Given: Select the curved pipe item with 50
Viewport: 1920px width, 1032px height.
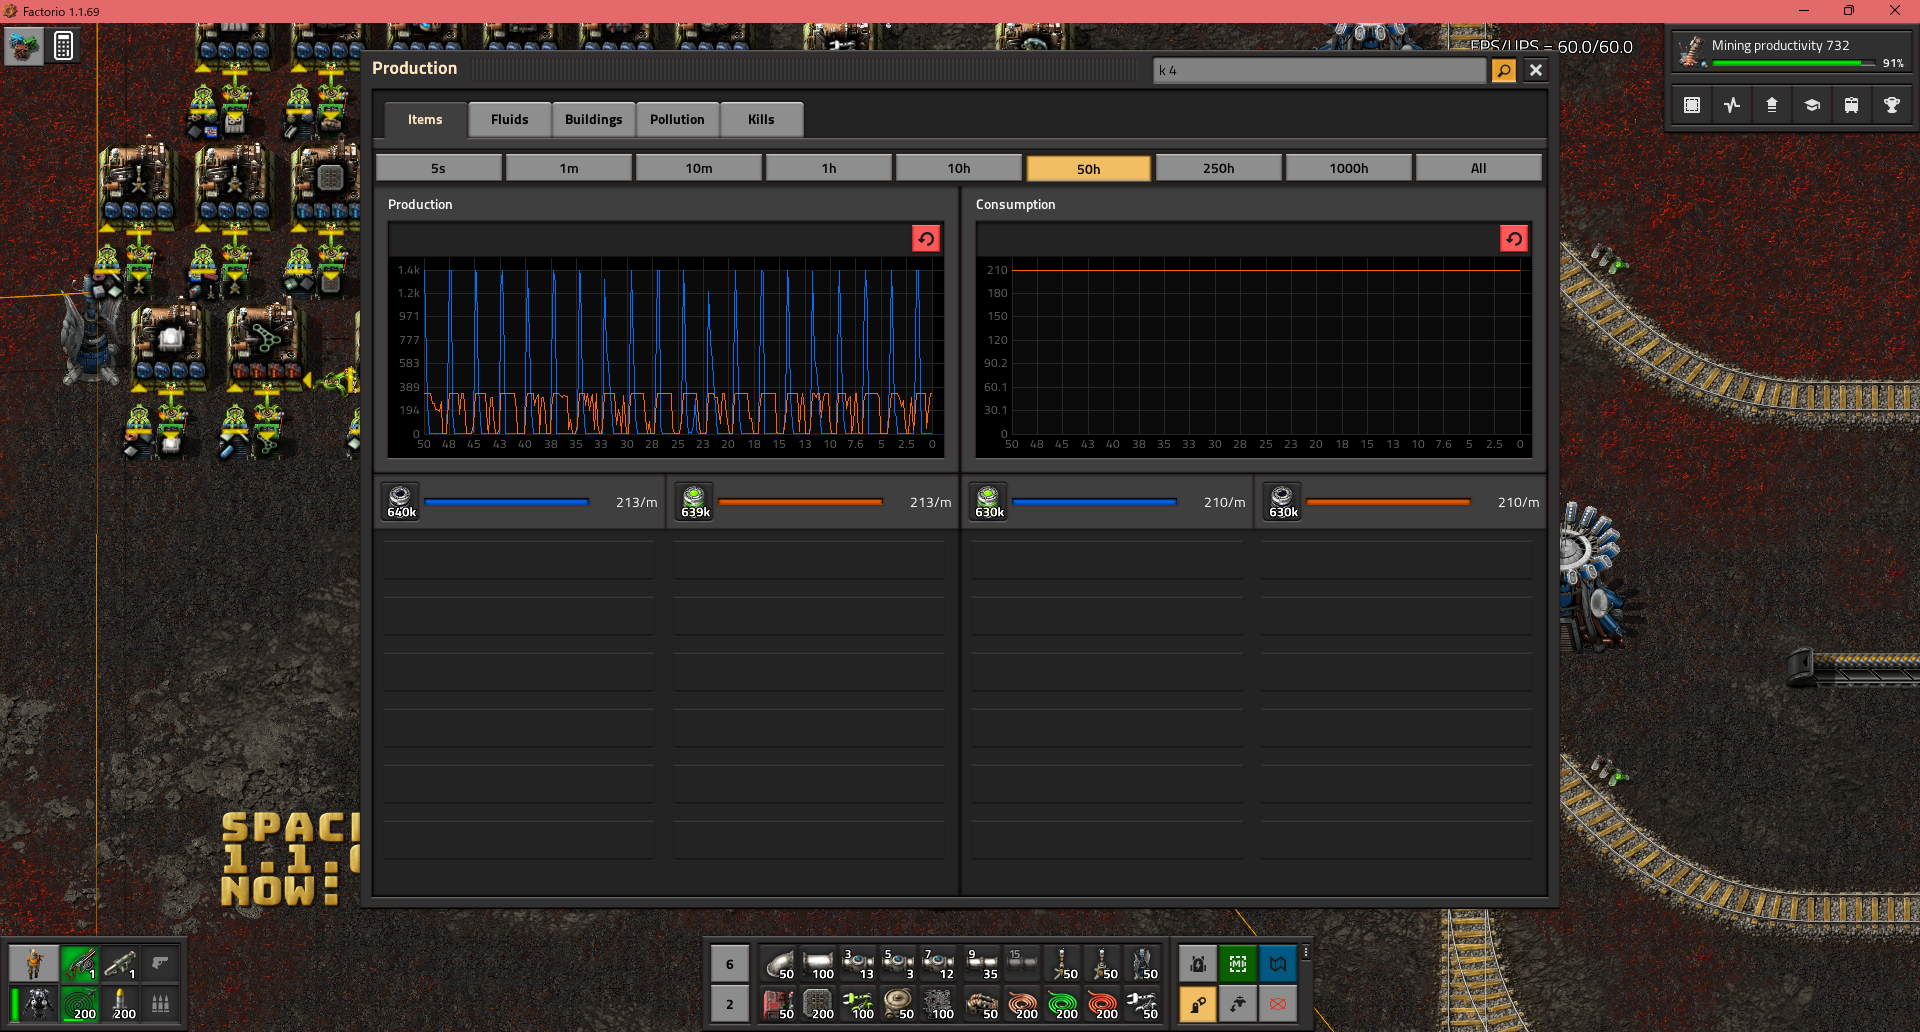Looking at the screenshot, I should (779, 964).
